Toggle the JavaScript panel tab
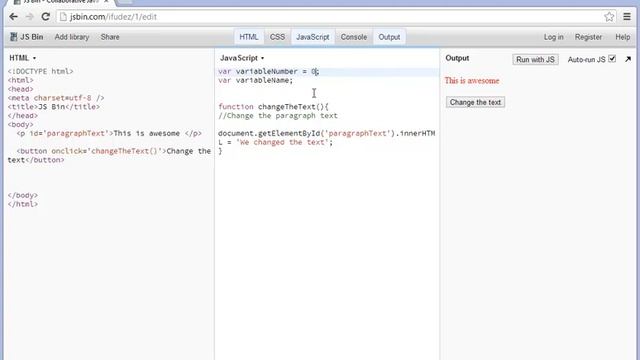Screen dimensions: 640x360 313,37
